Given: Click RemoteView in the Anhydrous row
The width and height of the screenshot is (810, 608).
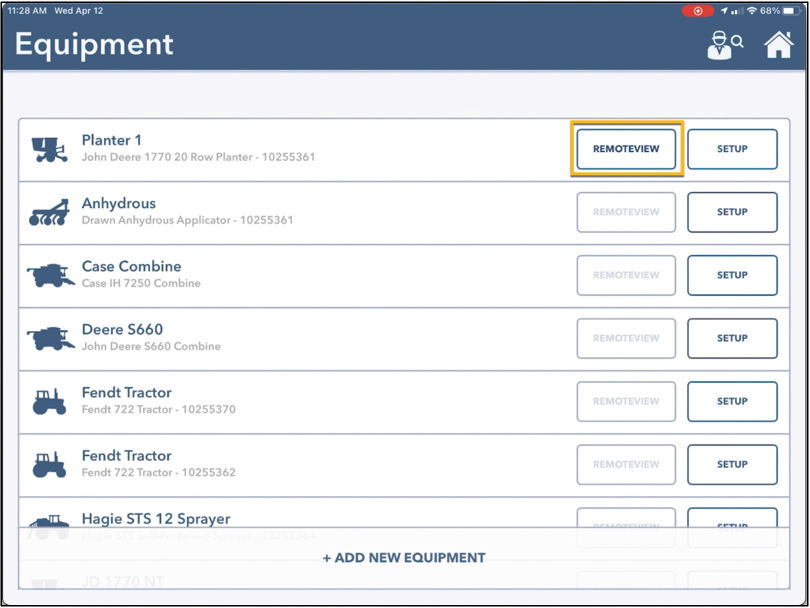Looking at the screenshot, I should click(x=626, y=212).
